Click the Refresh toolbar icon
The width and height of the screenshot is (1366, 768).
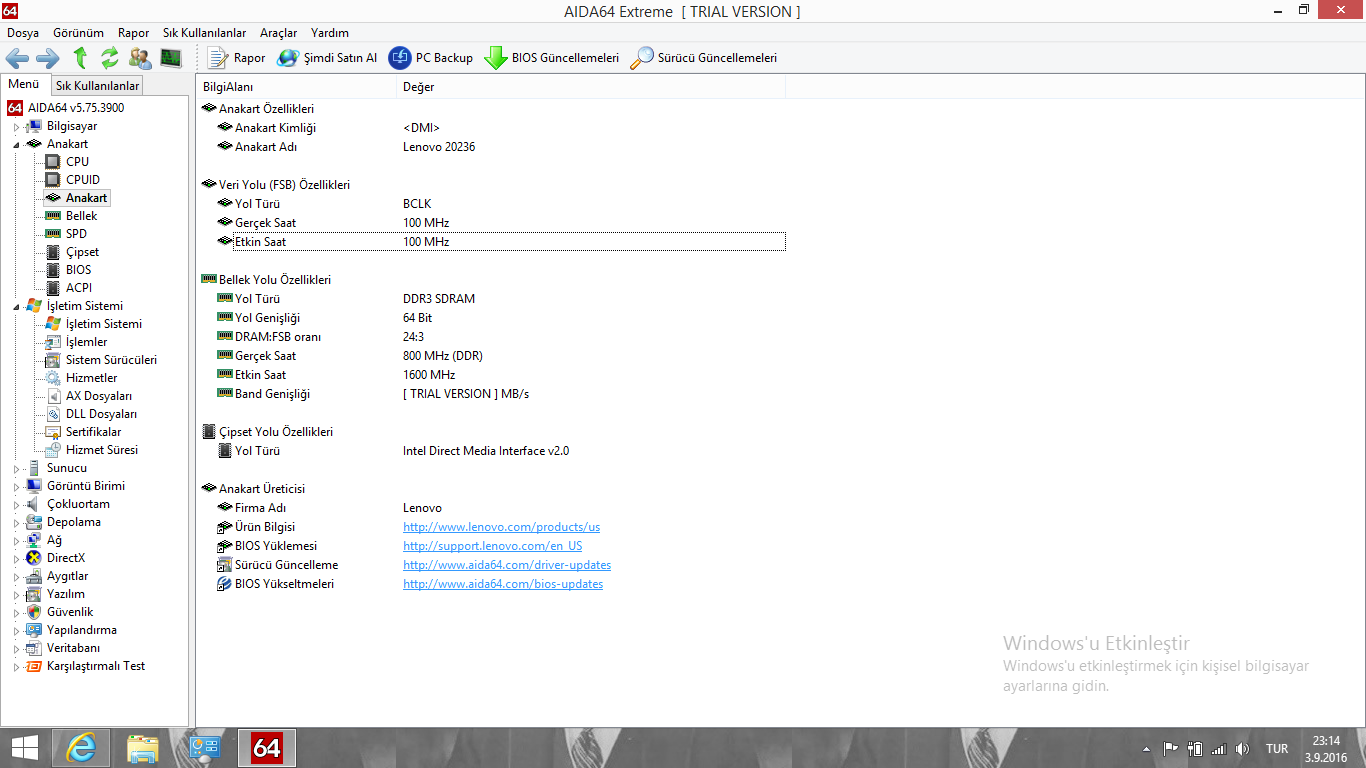click(x=110, y=58)
